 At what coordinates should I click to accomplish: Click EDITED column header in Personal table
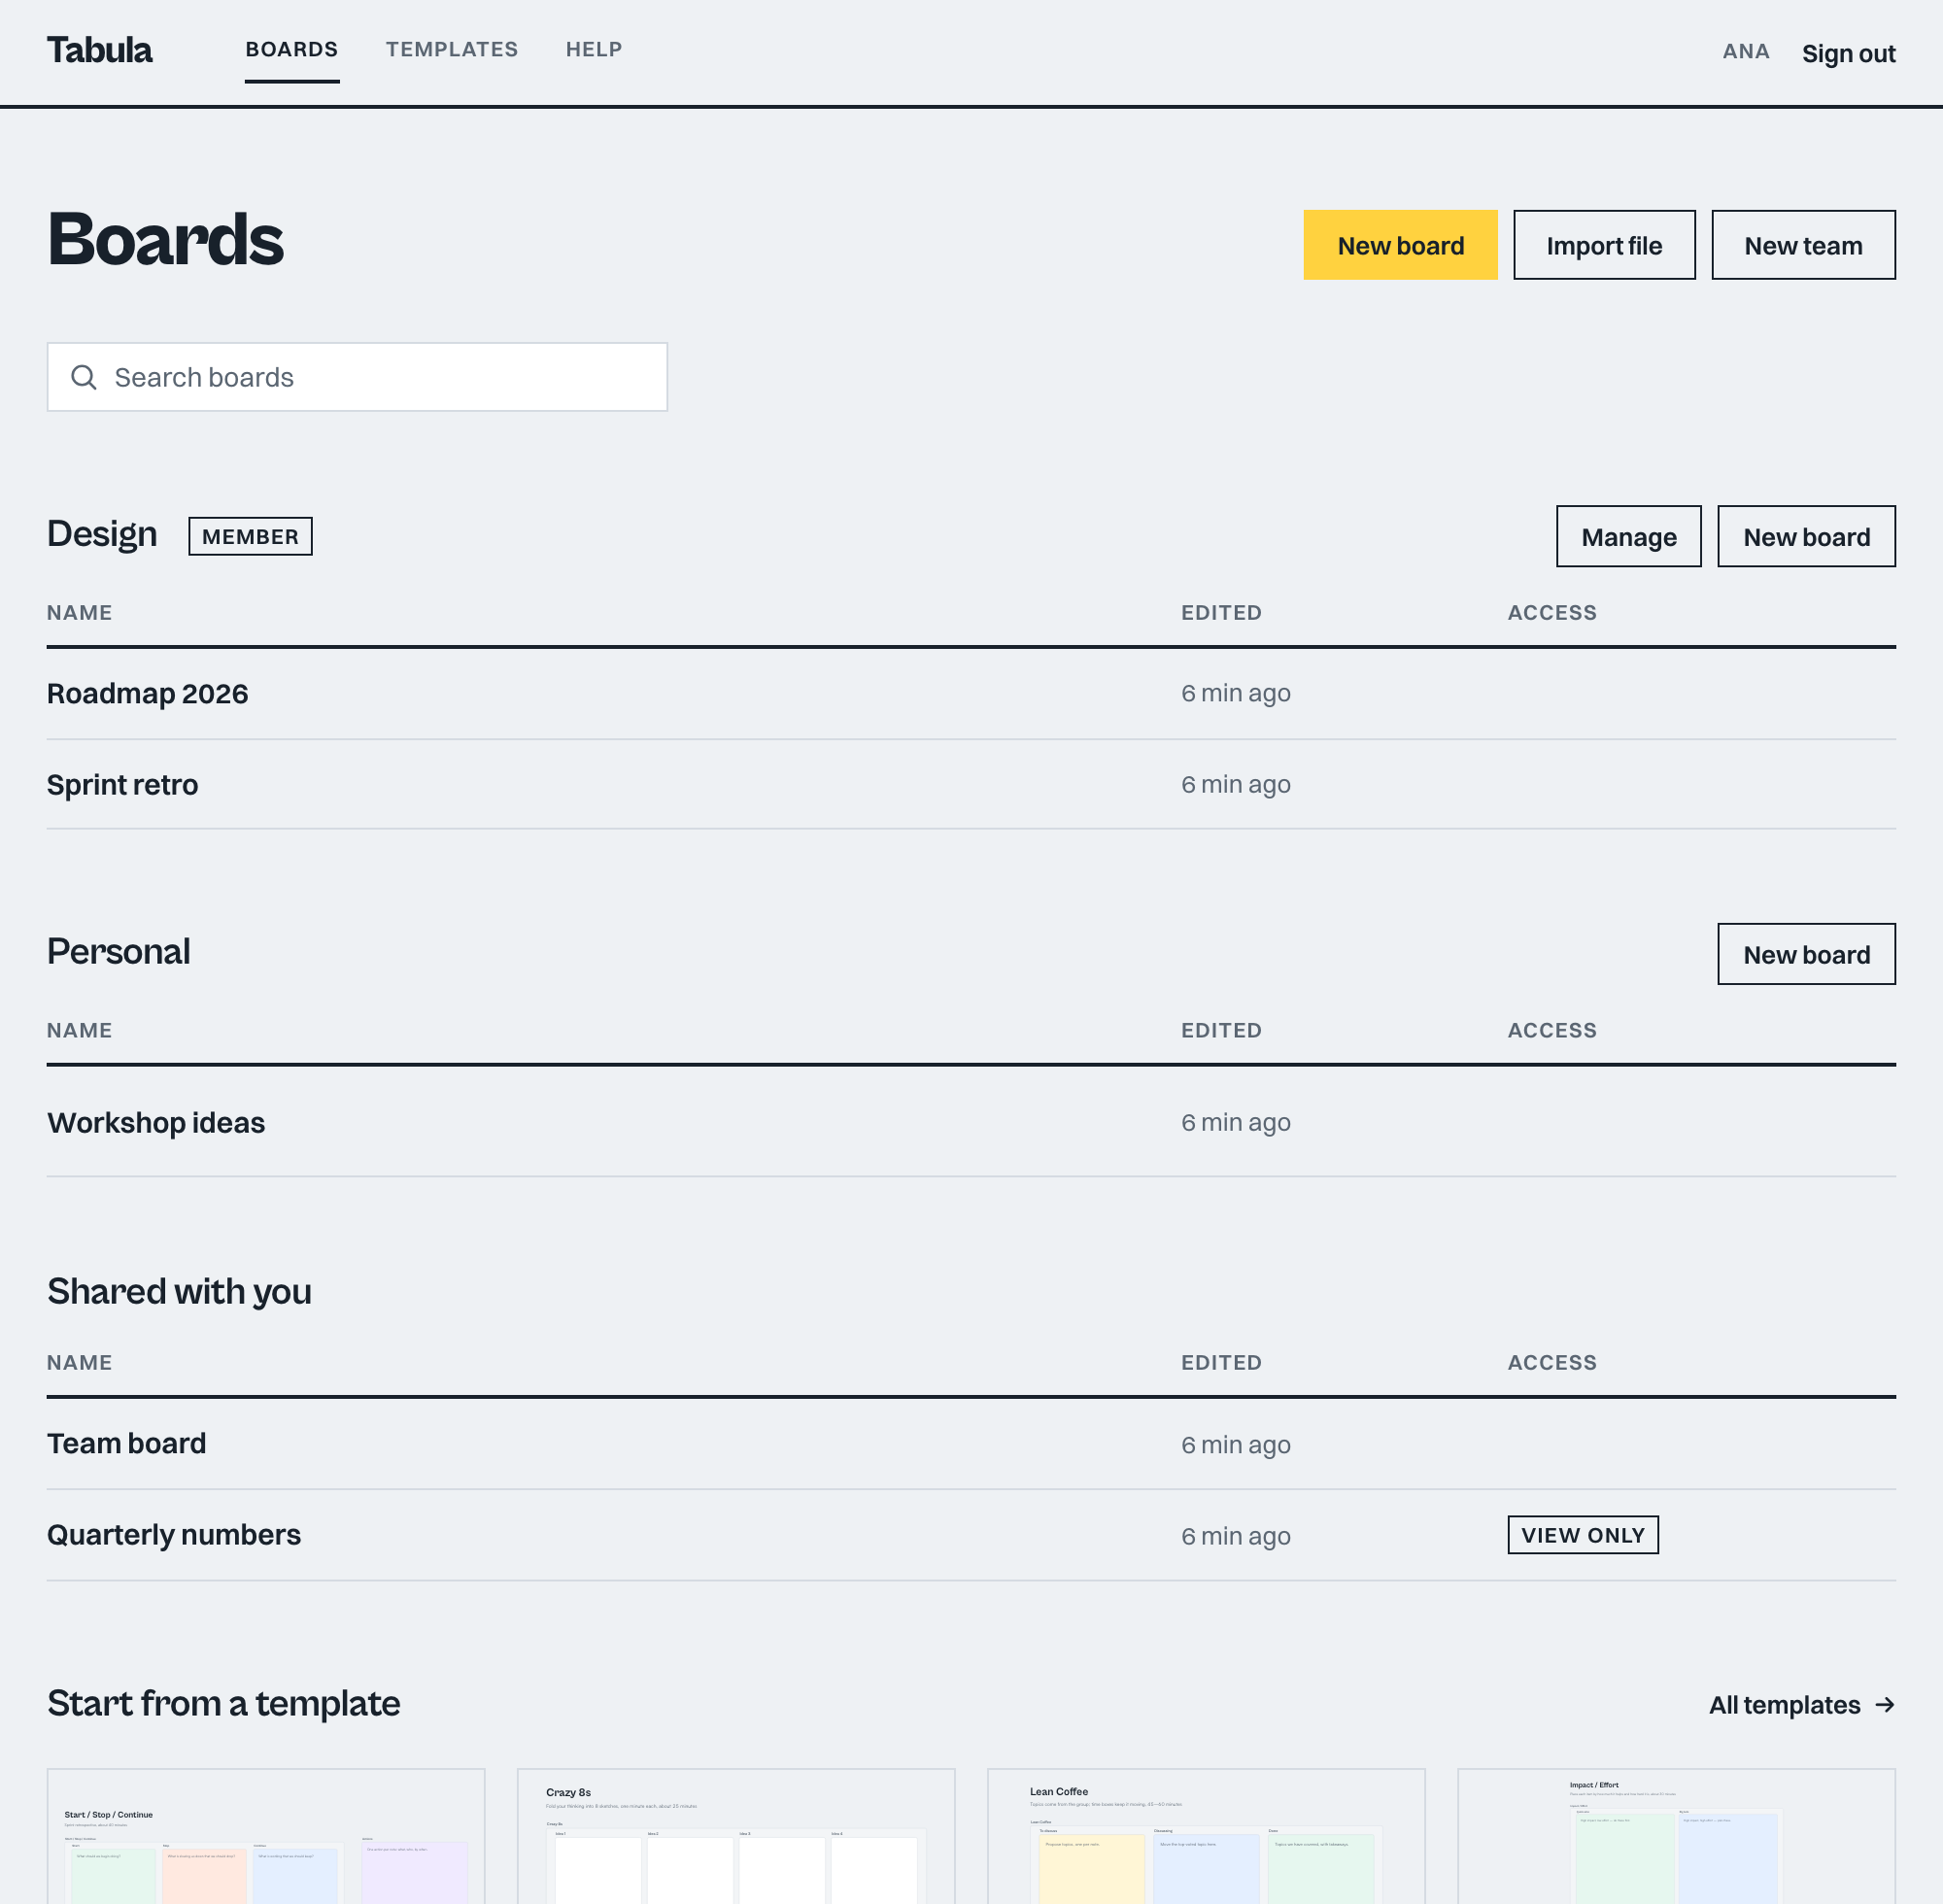point(1221,1030)
